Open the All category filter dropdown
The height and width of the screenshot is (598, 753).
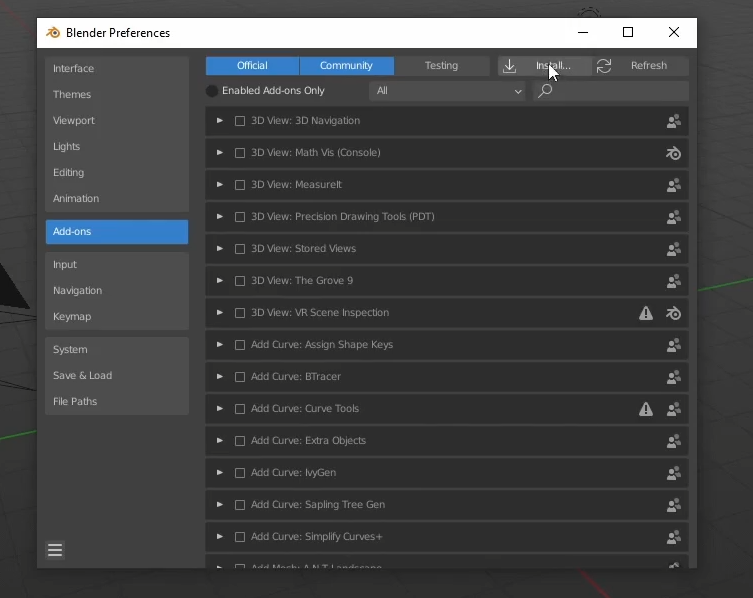[x=447, y=91]
